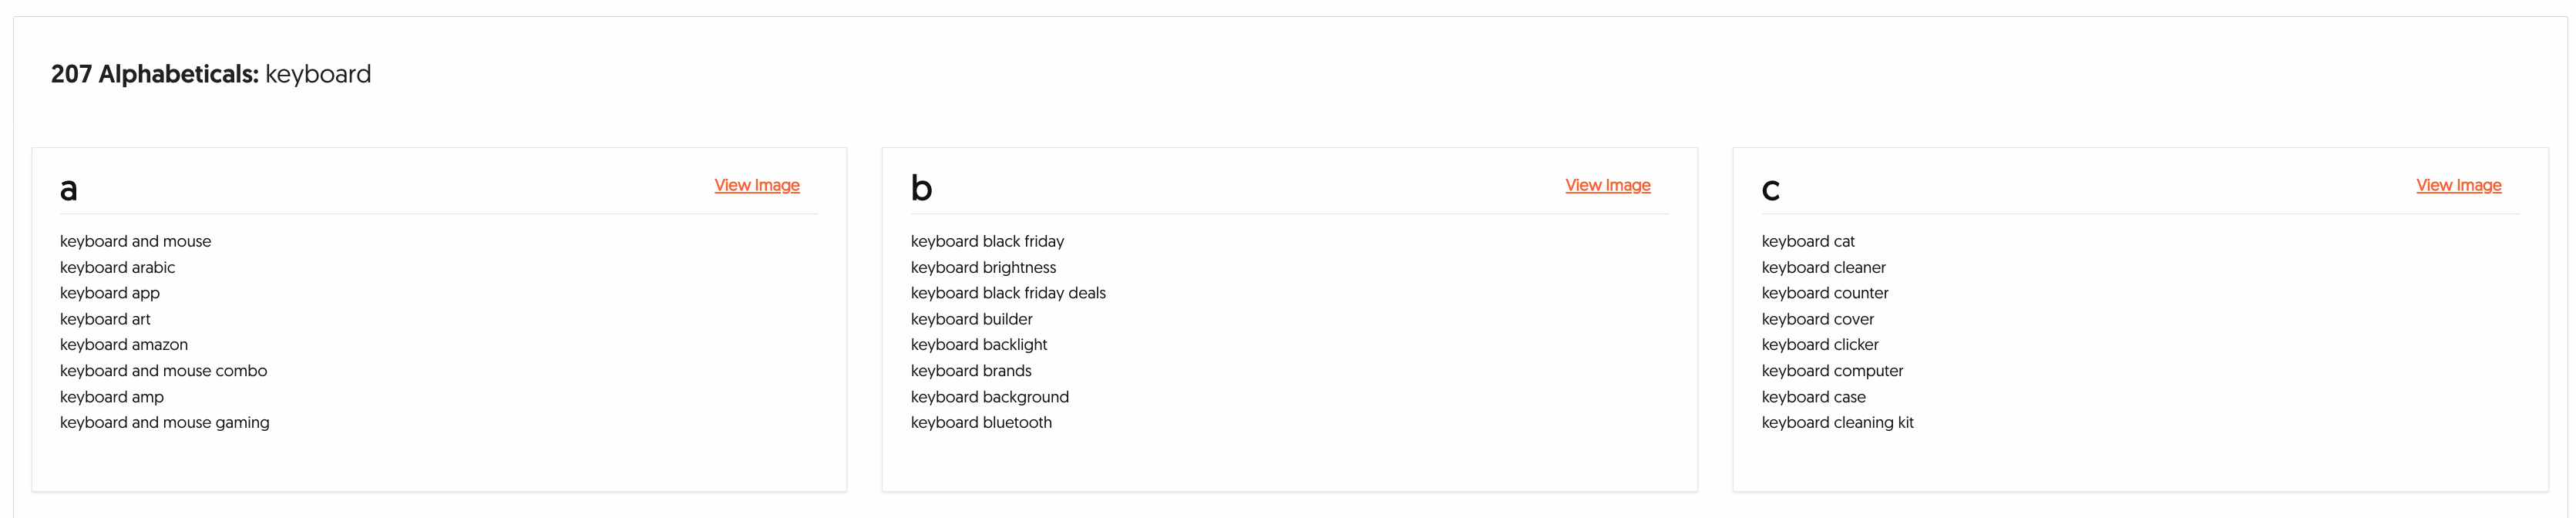The height and width of the screenshot is (518, 2576).
Task: Choose the 'keyboard cover' entry
Action: [1817, 319]
